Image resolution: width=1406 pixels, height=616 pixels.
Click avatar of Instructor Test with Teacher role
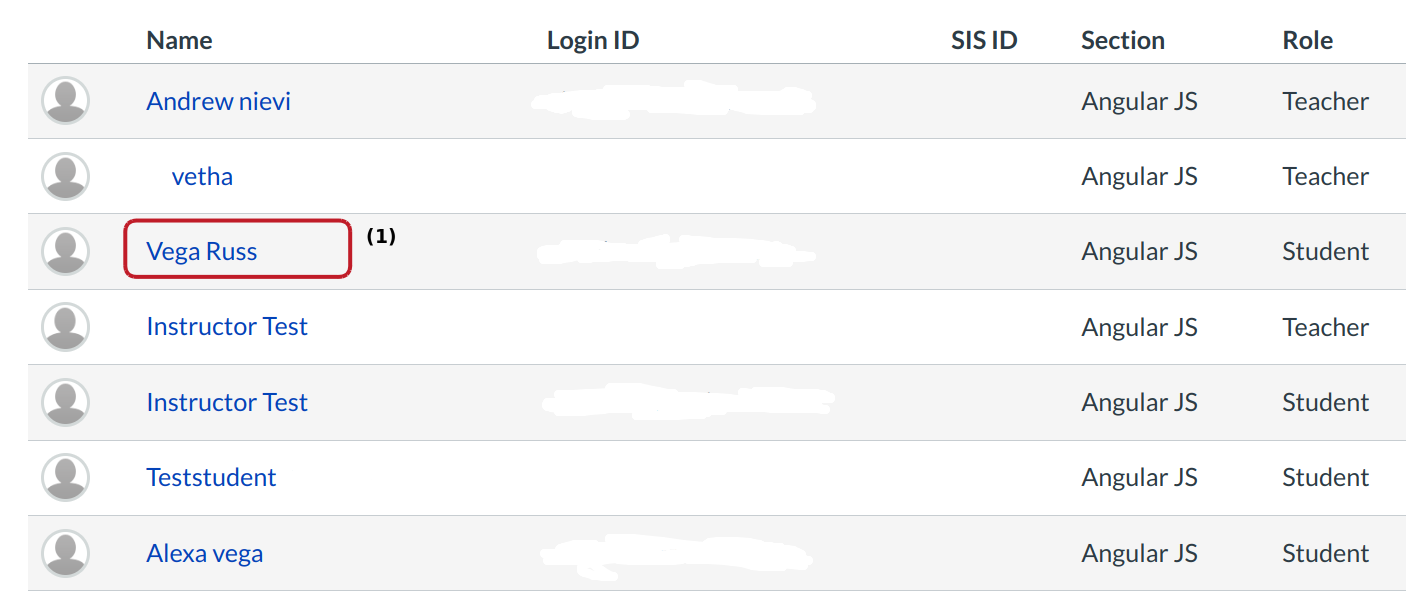[65, 327]
